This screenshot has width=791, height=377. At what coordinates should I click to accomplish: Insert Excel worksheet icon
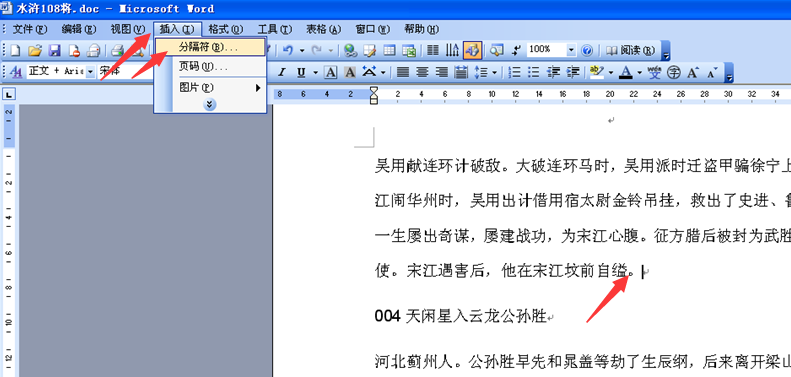tap(409, 50)
